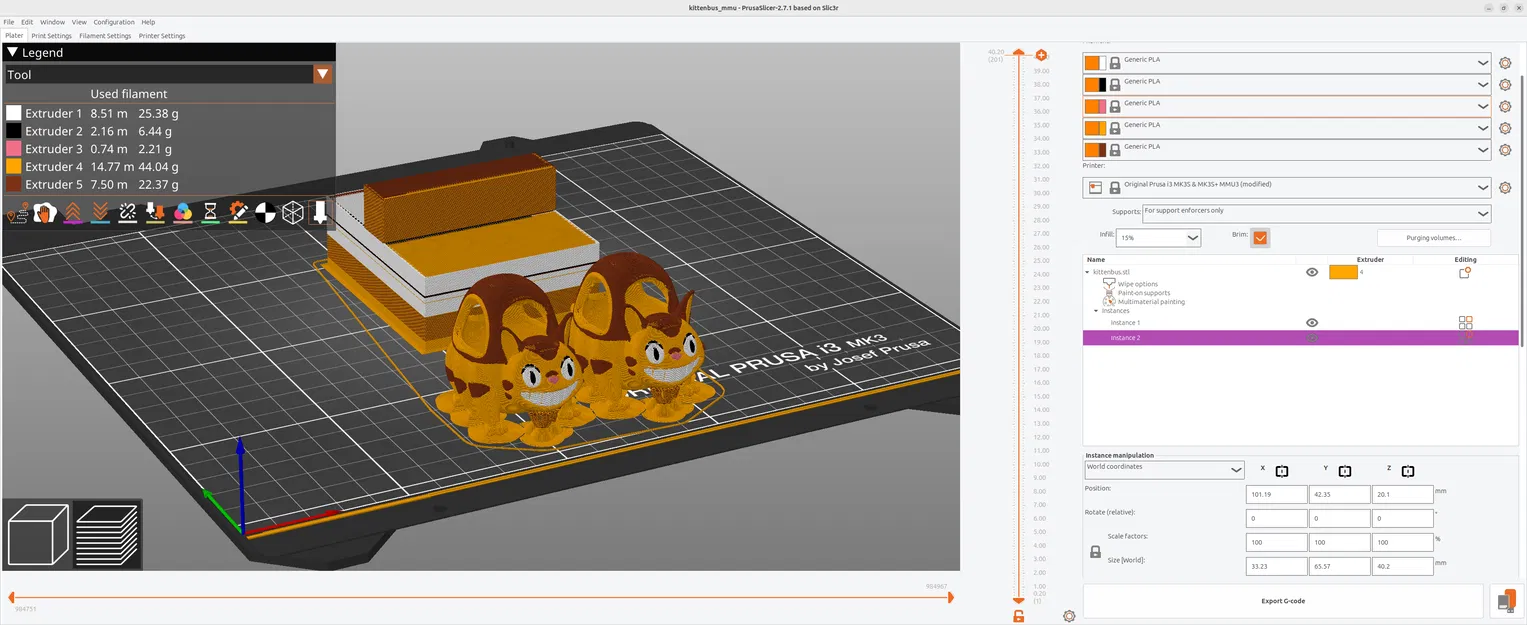Hide kittenbus.stl using its eye icon
The image size is (1527, 625).
(1312, 272)
